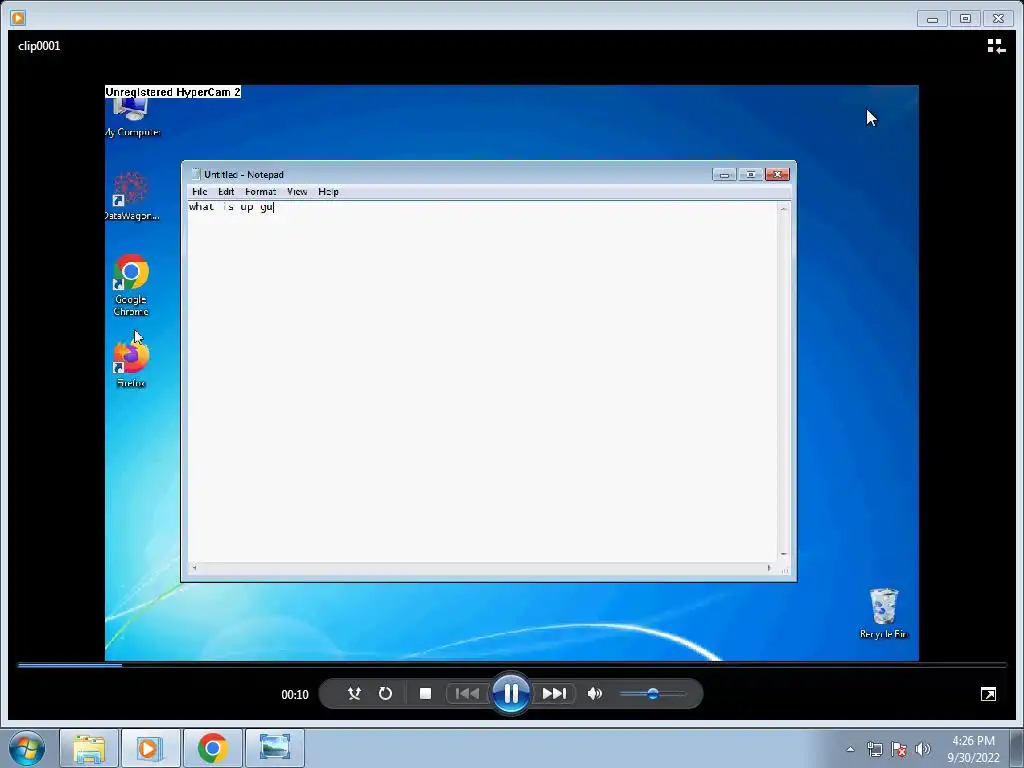This screenshot has width=1024, height=768.
Task: Click the My Computer desktop icon in video
Action: coord(132,118)
